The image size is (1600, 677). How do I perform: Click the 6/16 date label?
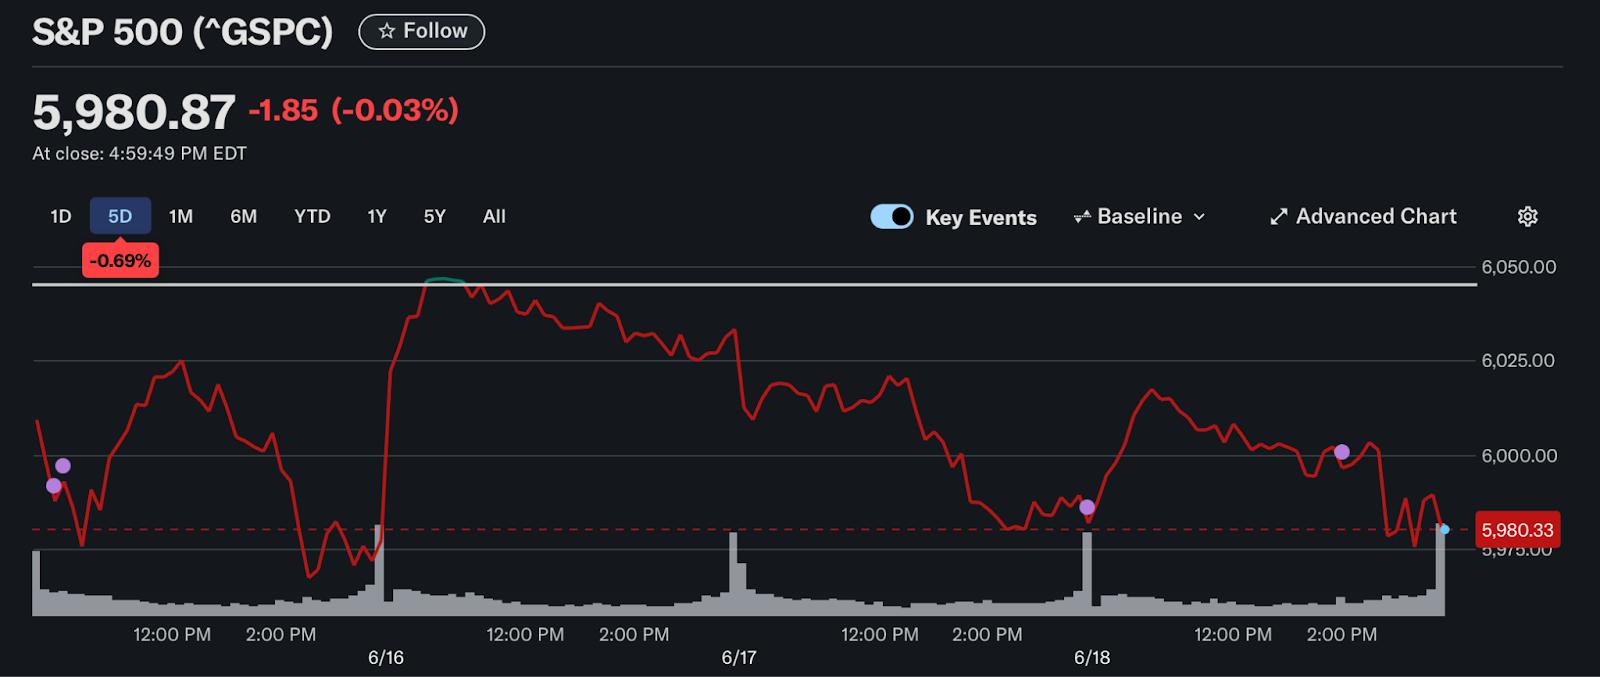pyautogui.click(x=386, y=657)
